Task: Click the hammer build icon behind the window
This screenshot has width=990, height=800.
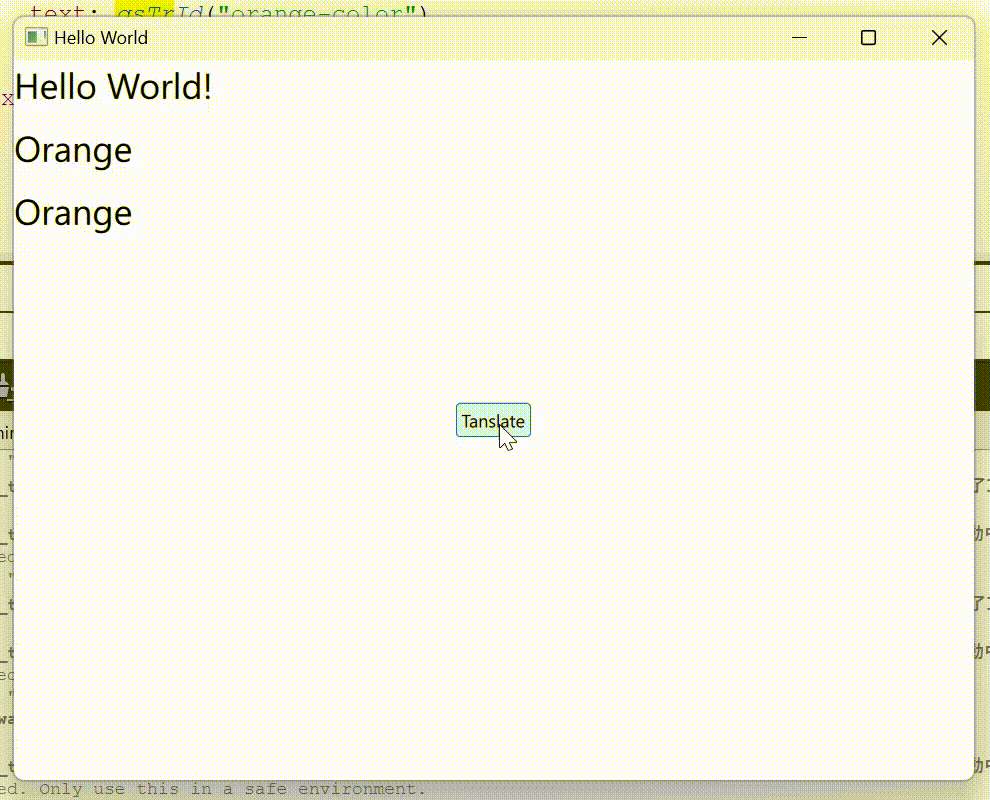Action: pyautogui.click(x=5, y=383)
